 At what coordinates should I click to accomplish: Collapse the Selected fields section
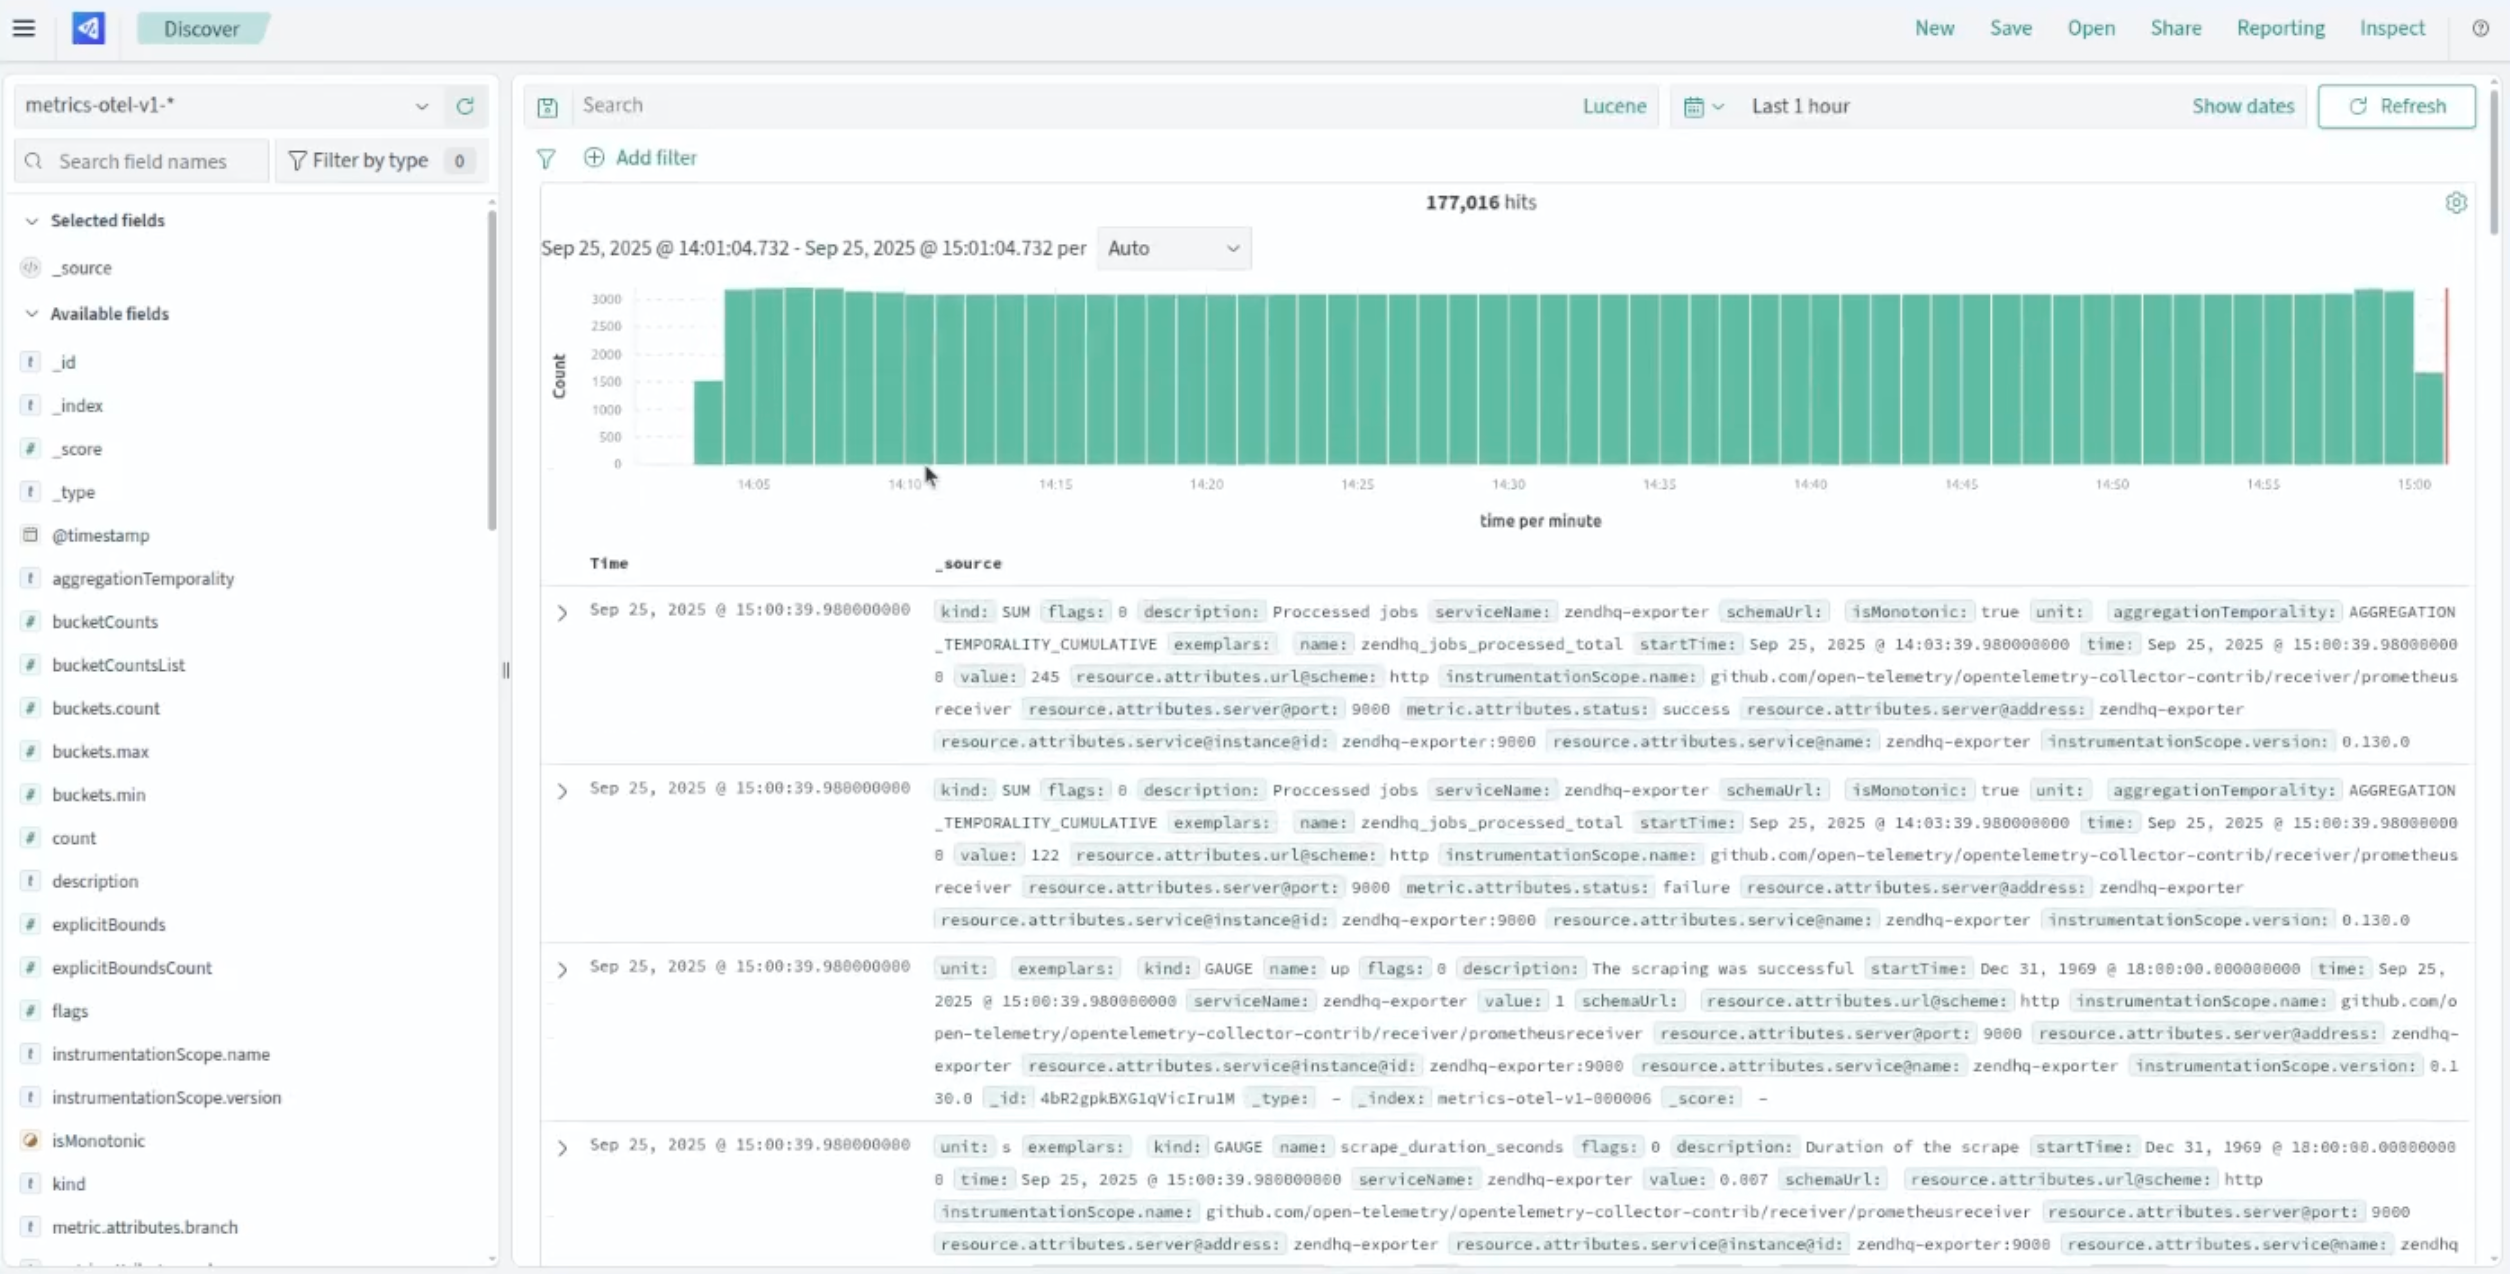(x=32, y=220)
